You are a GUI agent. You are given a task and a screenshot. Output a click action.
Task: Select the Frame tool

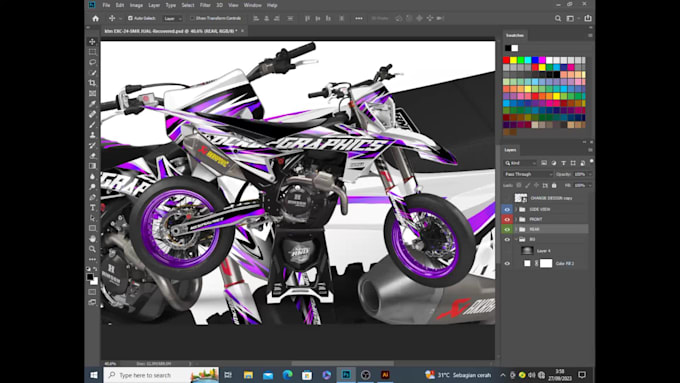(x=92, y=93)
